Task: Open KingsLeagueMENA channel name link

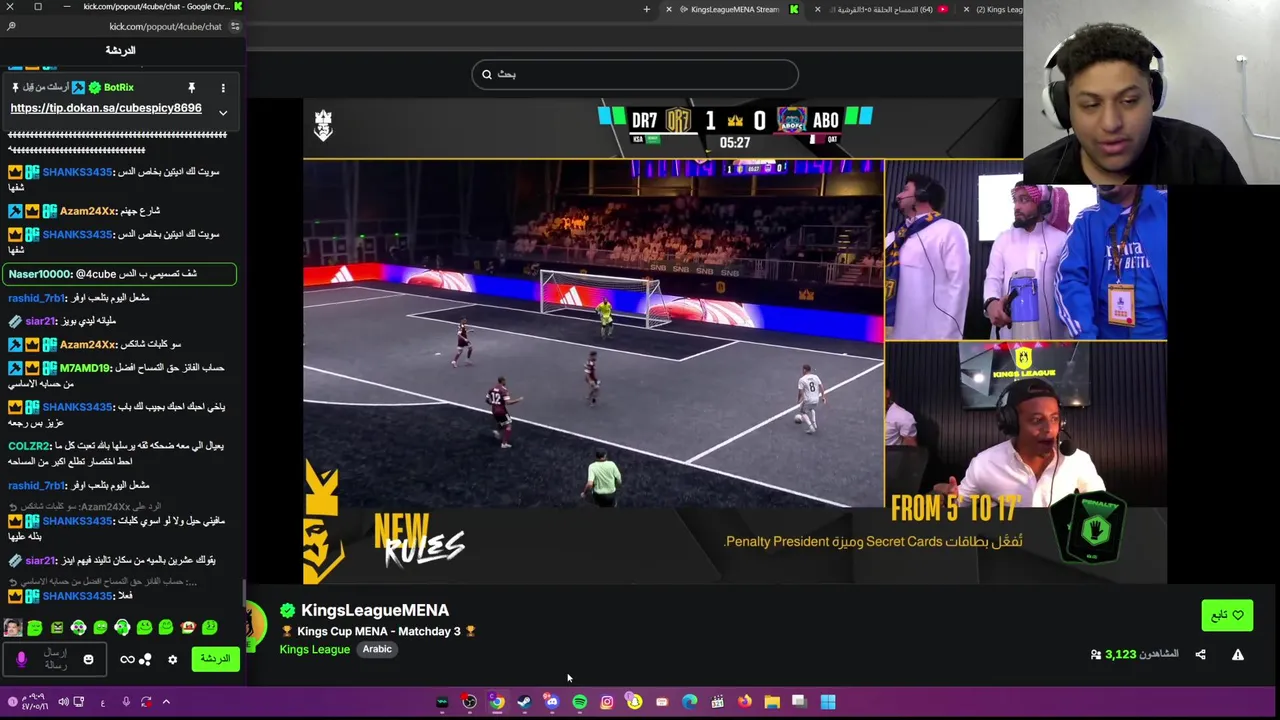Action: coord(375,610)
